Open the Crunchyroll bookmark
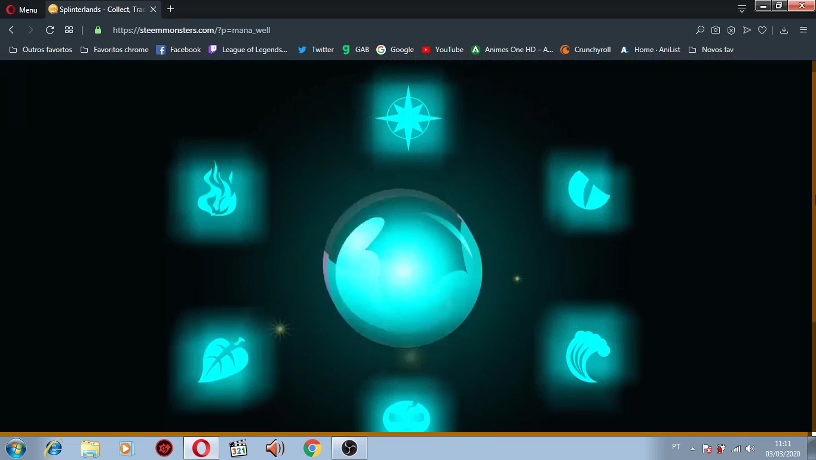The width and height of the screenshot is (816, 460). [x=585, y=49]
